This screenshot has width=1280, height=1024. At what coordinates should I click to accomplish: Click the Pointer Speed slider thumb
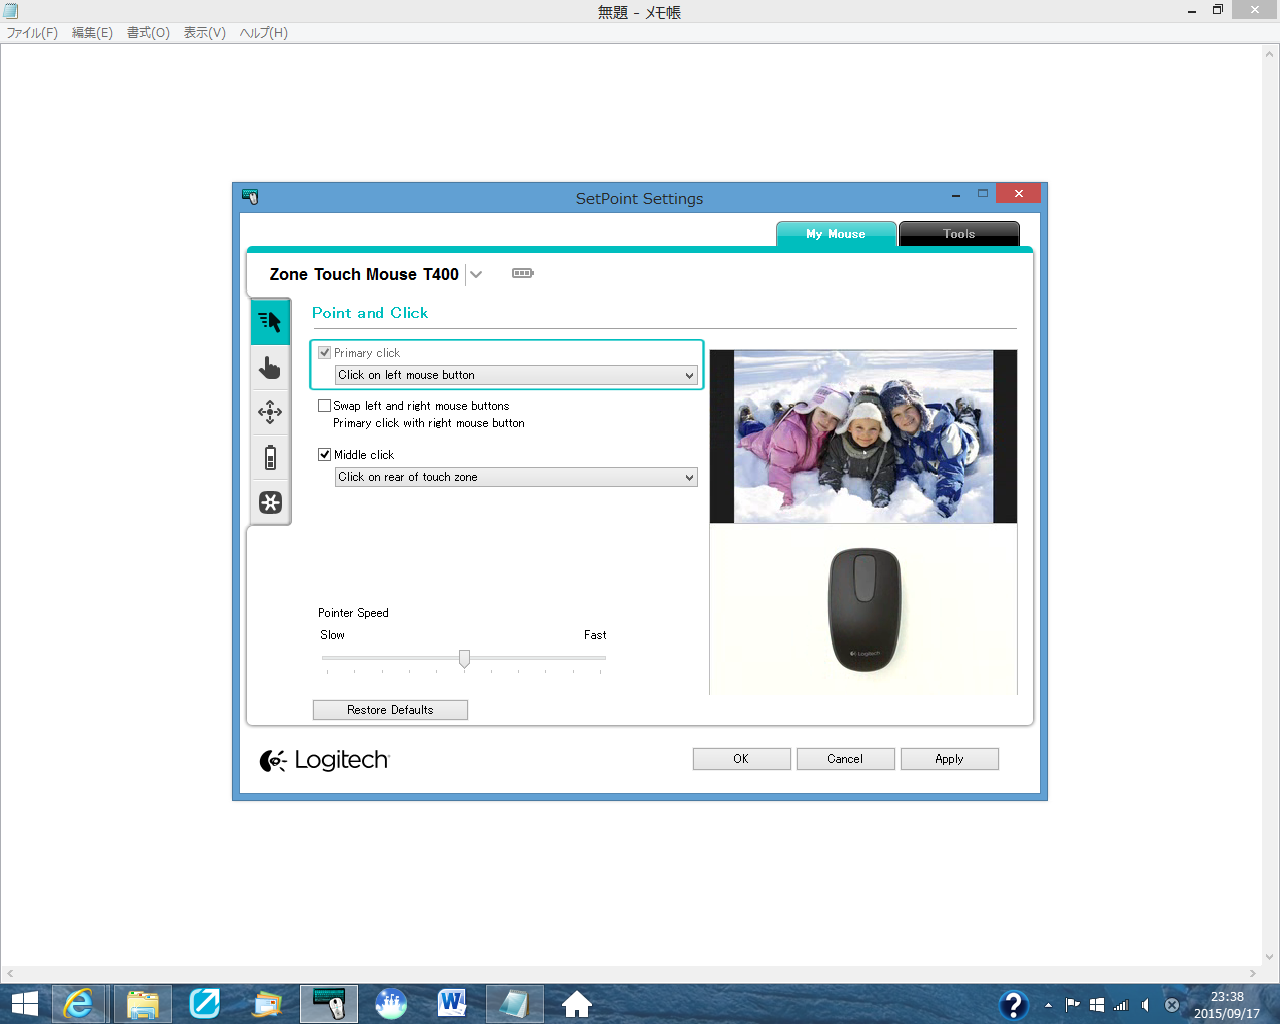pyautogui.click(x=464, y=658)
